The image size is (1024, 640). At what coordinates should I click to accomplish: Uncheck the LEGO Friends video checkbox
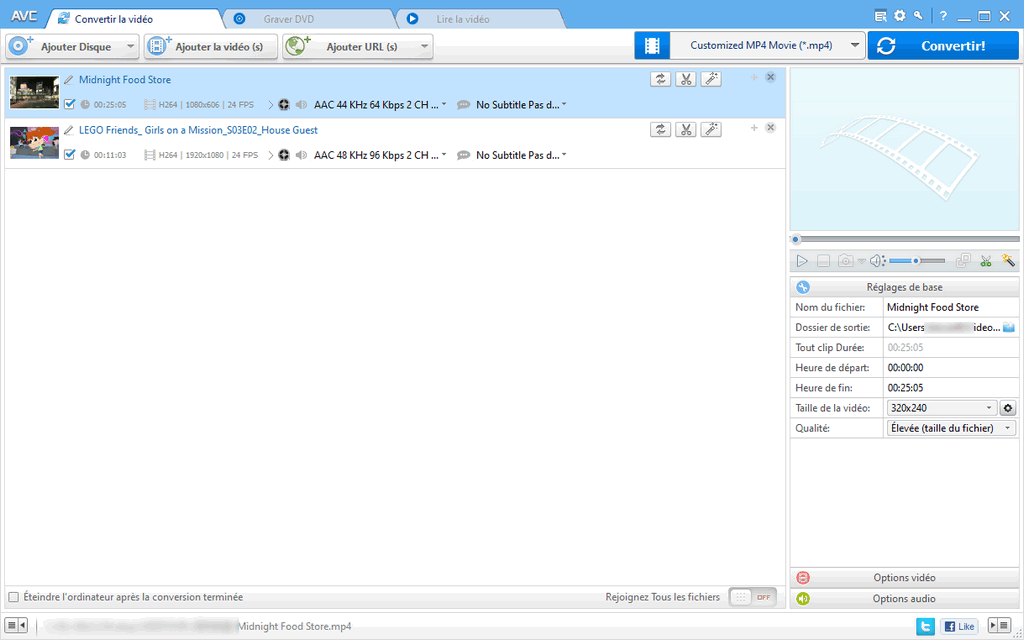(70, 154)
